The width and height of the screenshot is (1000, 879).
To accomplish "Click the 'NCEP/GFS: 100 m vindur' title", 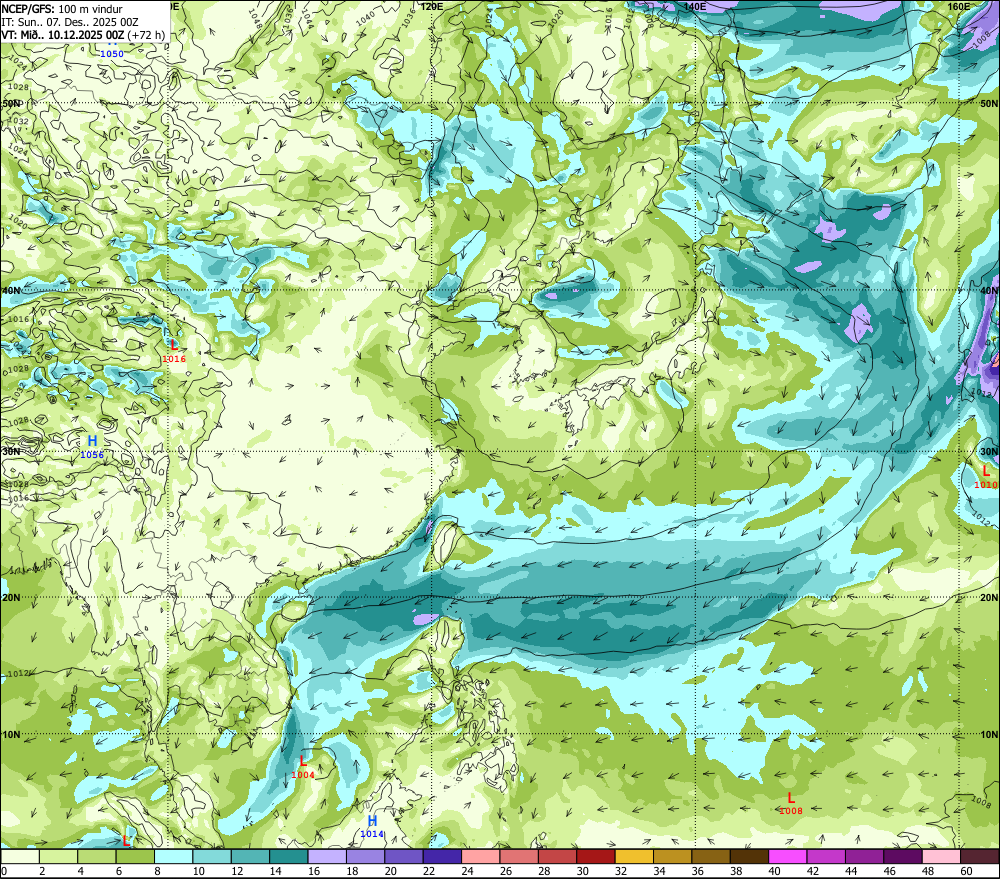I will point(62,9).
